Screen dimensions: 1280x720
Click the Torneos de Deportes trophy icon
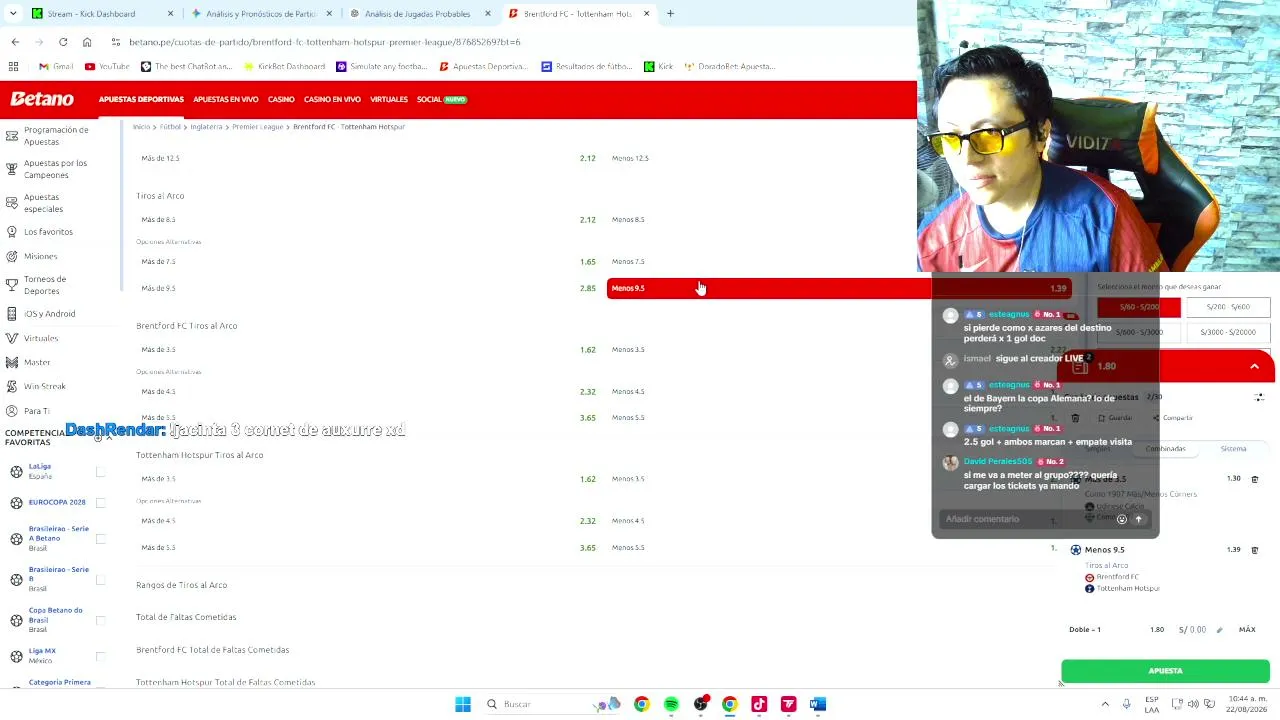12,285
